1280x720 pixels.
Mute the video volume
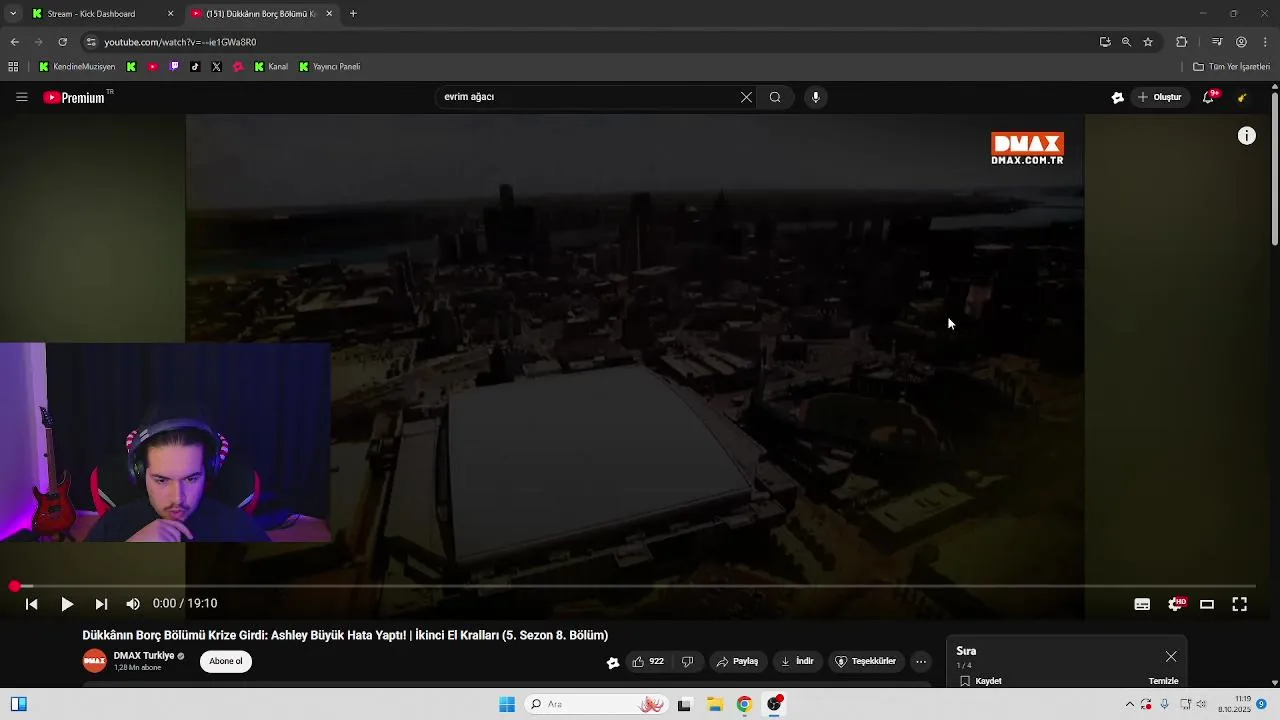(x=133, y=604)
